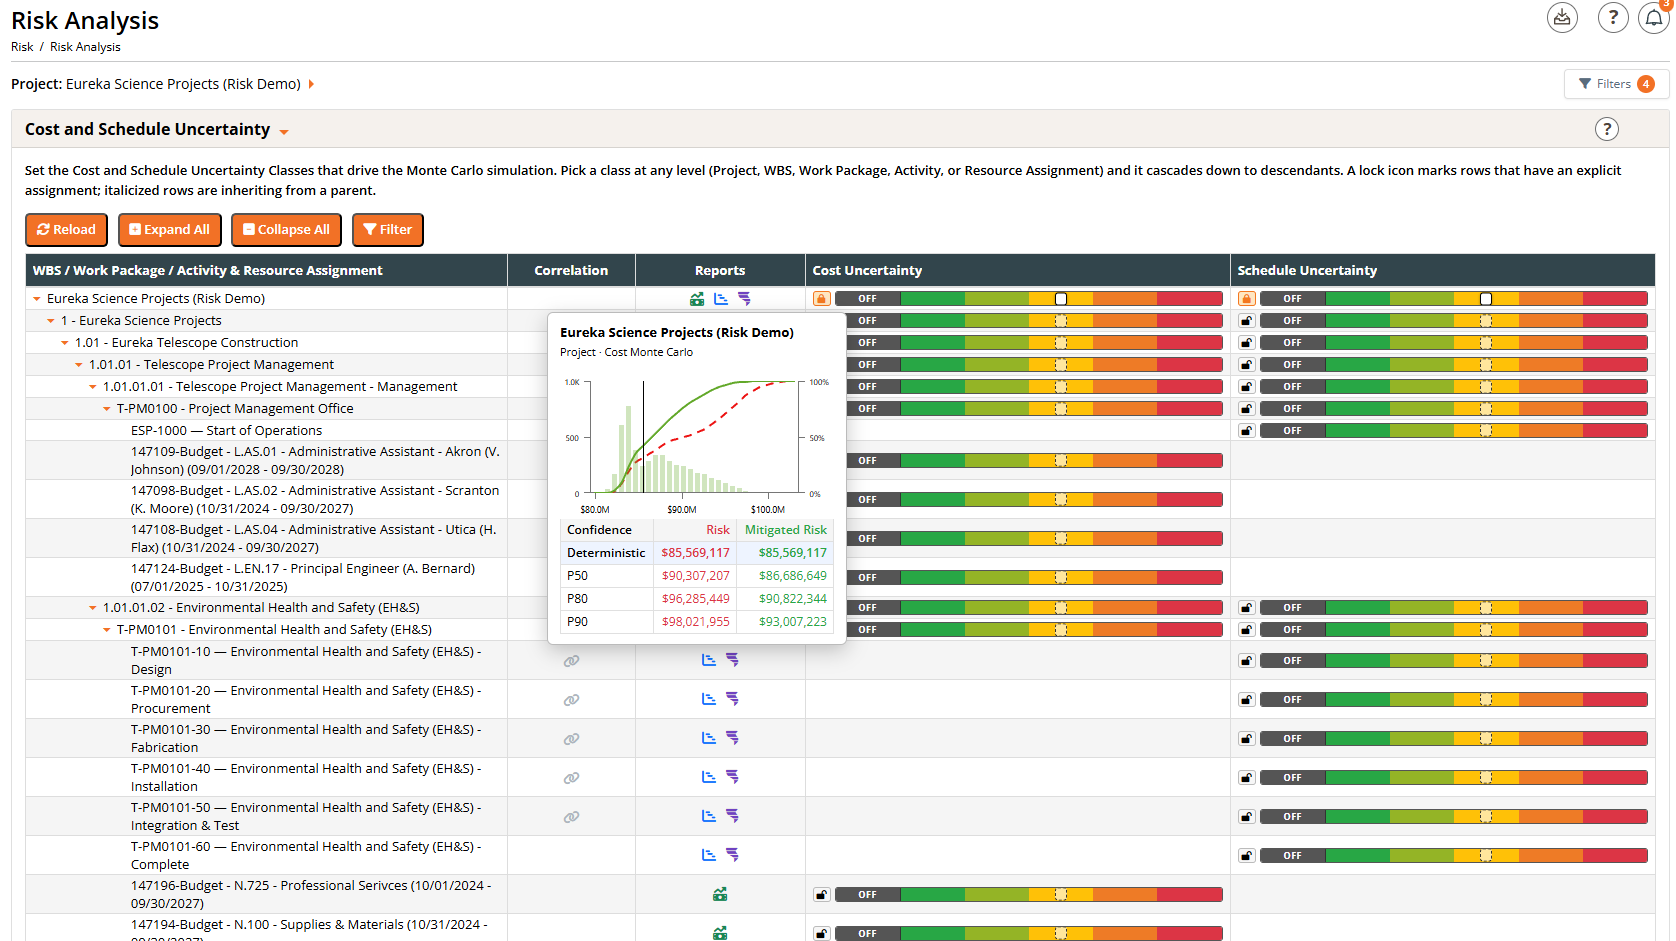This screenshot has height=941, width=1676.
Task: Open the tornado chart icon for Eureka Science Projects (Risk Demo)
Action: tap(745, 299)
